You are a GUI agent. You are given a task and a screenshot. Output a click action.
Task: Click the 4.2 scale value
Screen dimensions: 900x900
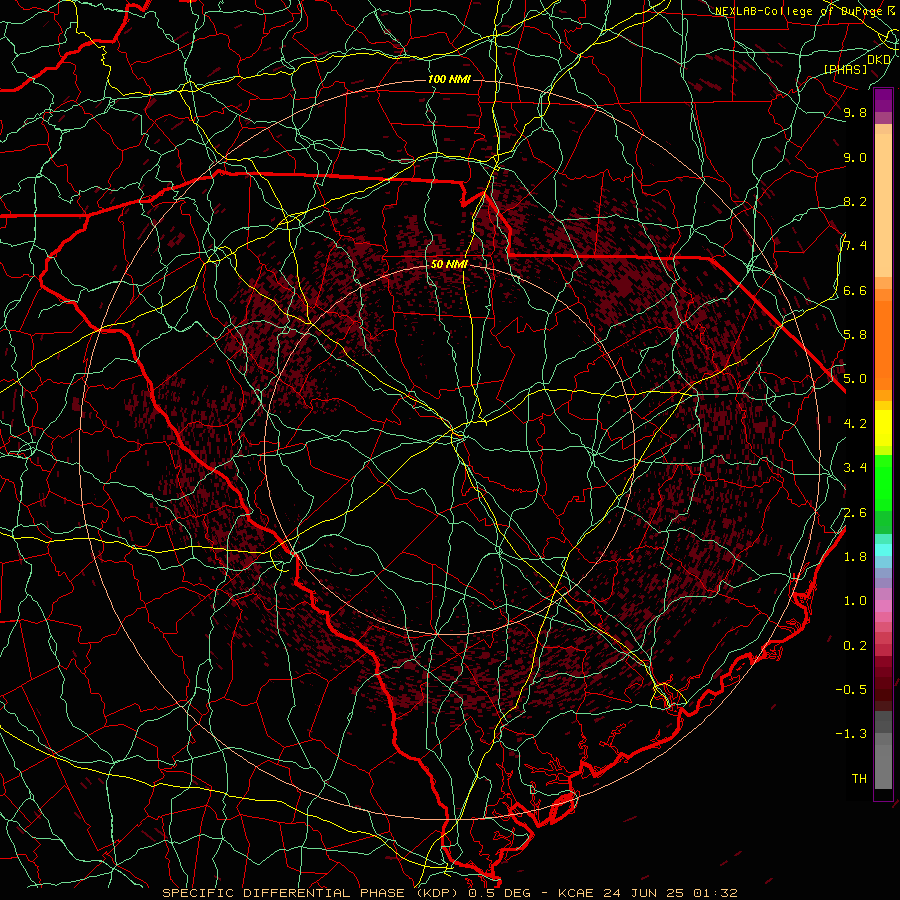855,424
